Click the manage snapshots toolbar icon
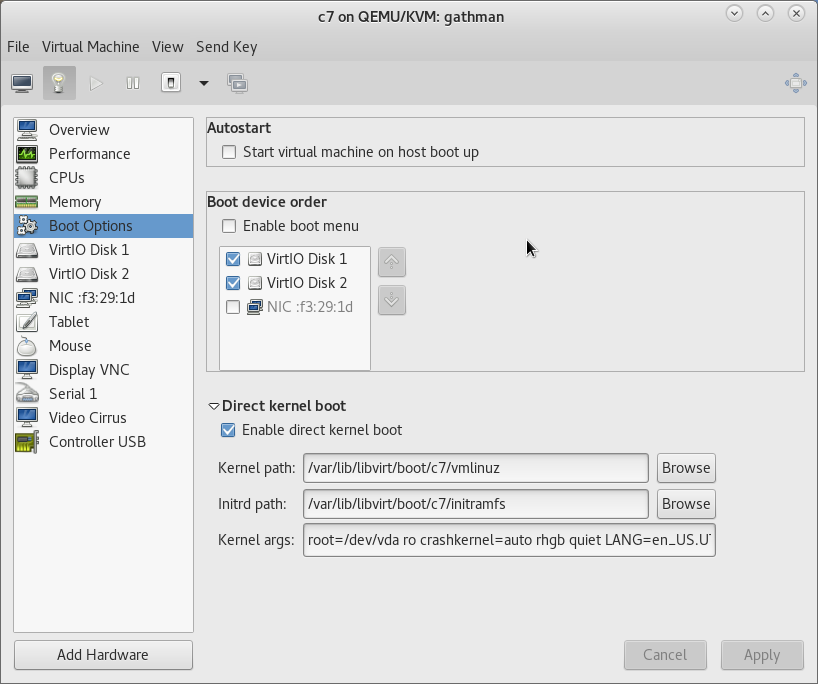The width and height of the screenshot is (818, 684). tap(238, 83)
